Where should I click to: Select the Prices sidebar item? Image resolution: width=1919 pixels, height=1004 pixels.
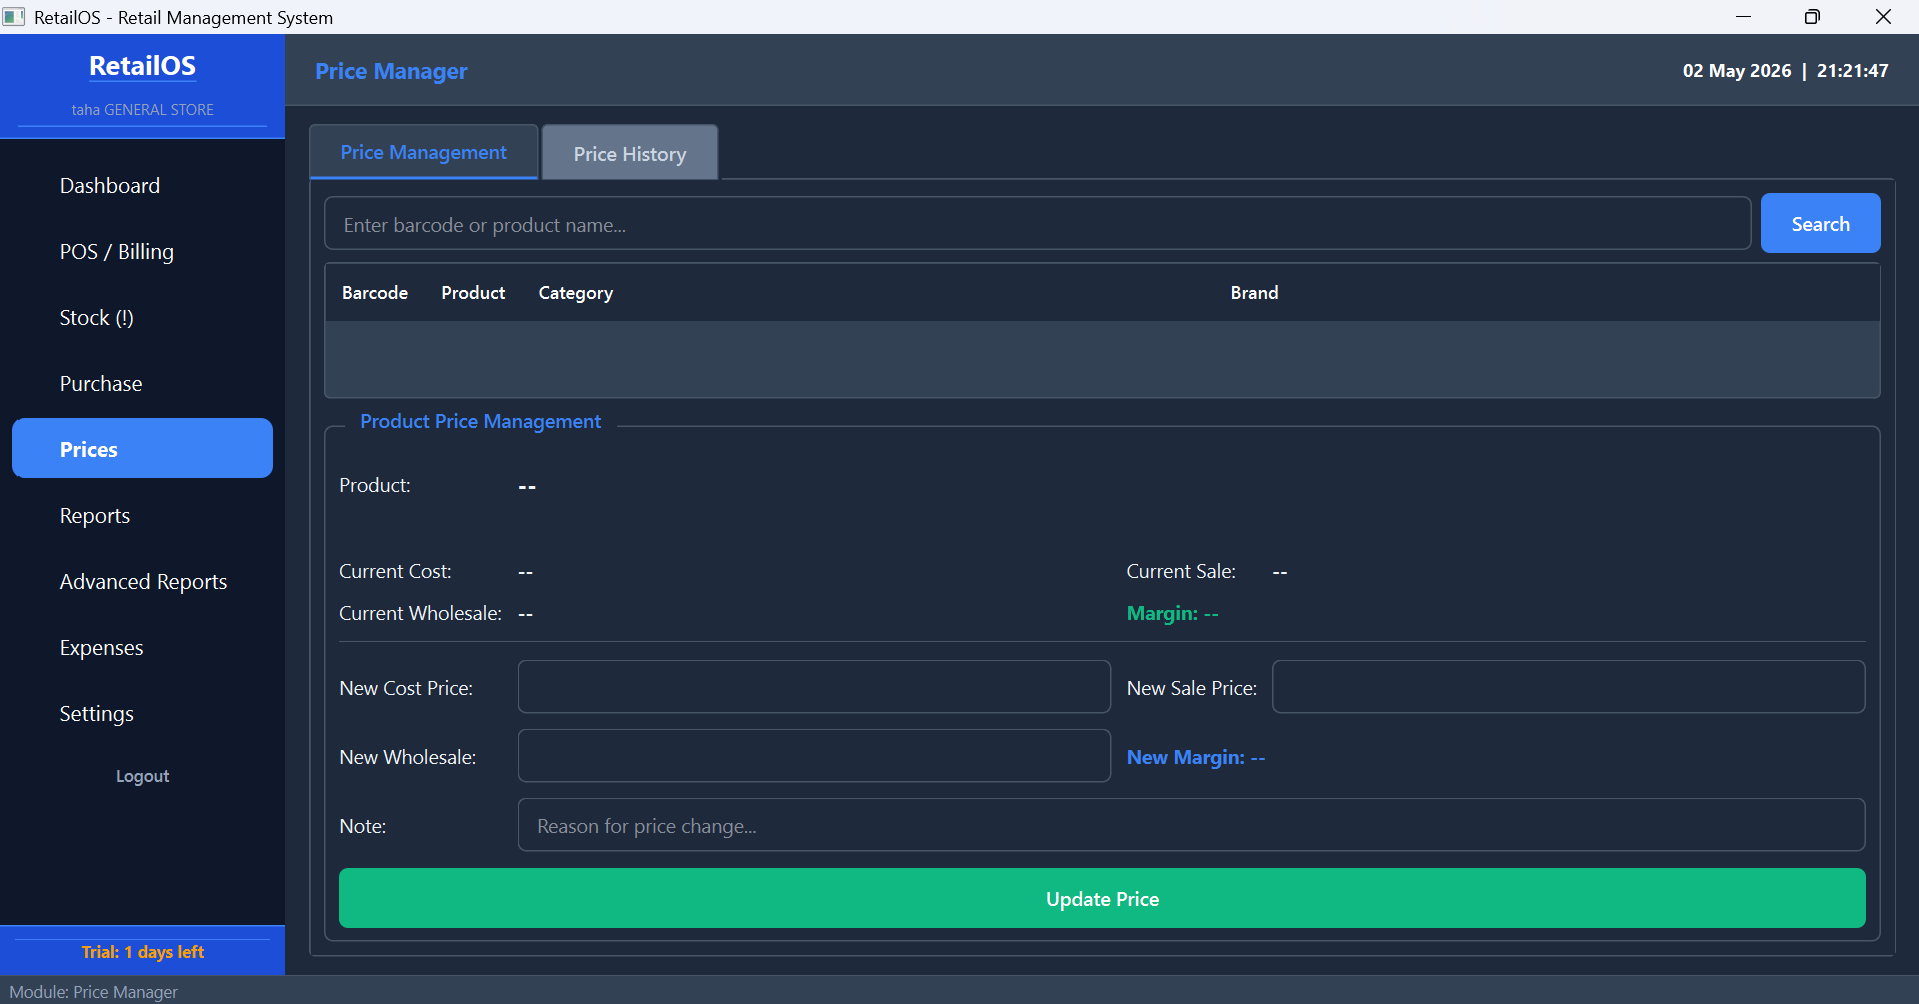142,449
